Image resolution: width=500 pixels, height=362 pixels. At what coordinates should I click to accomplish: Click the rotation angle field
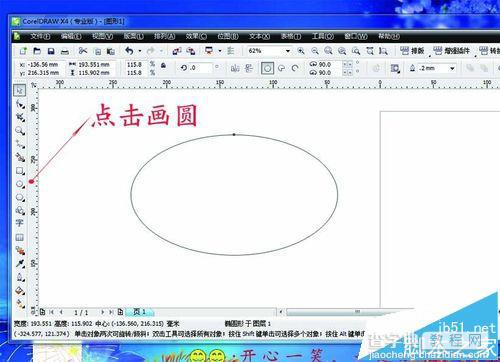[201, 68]
